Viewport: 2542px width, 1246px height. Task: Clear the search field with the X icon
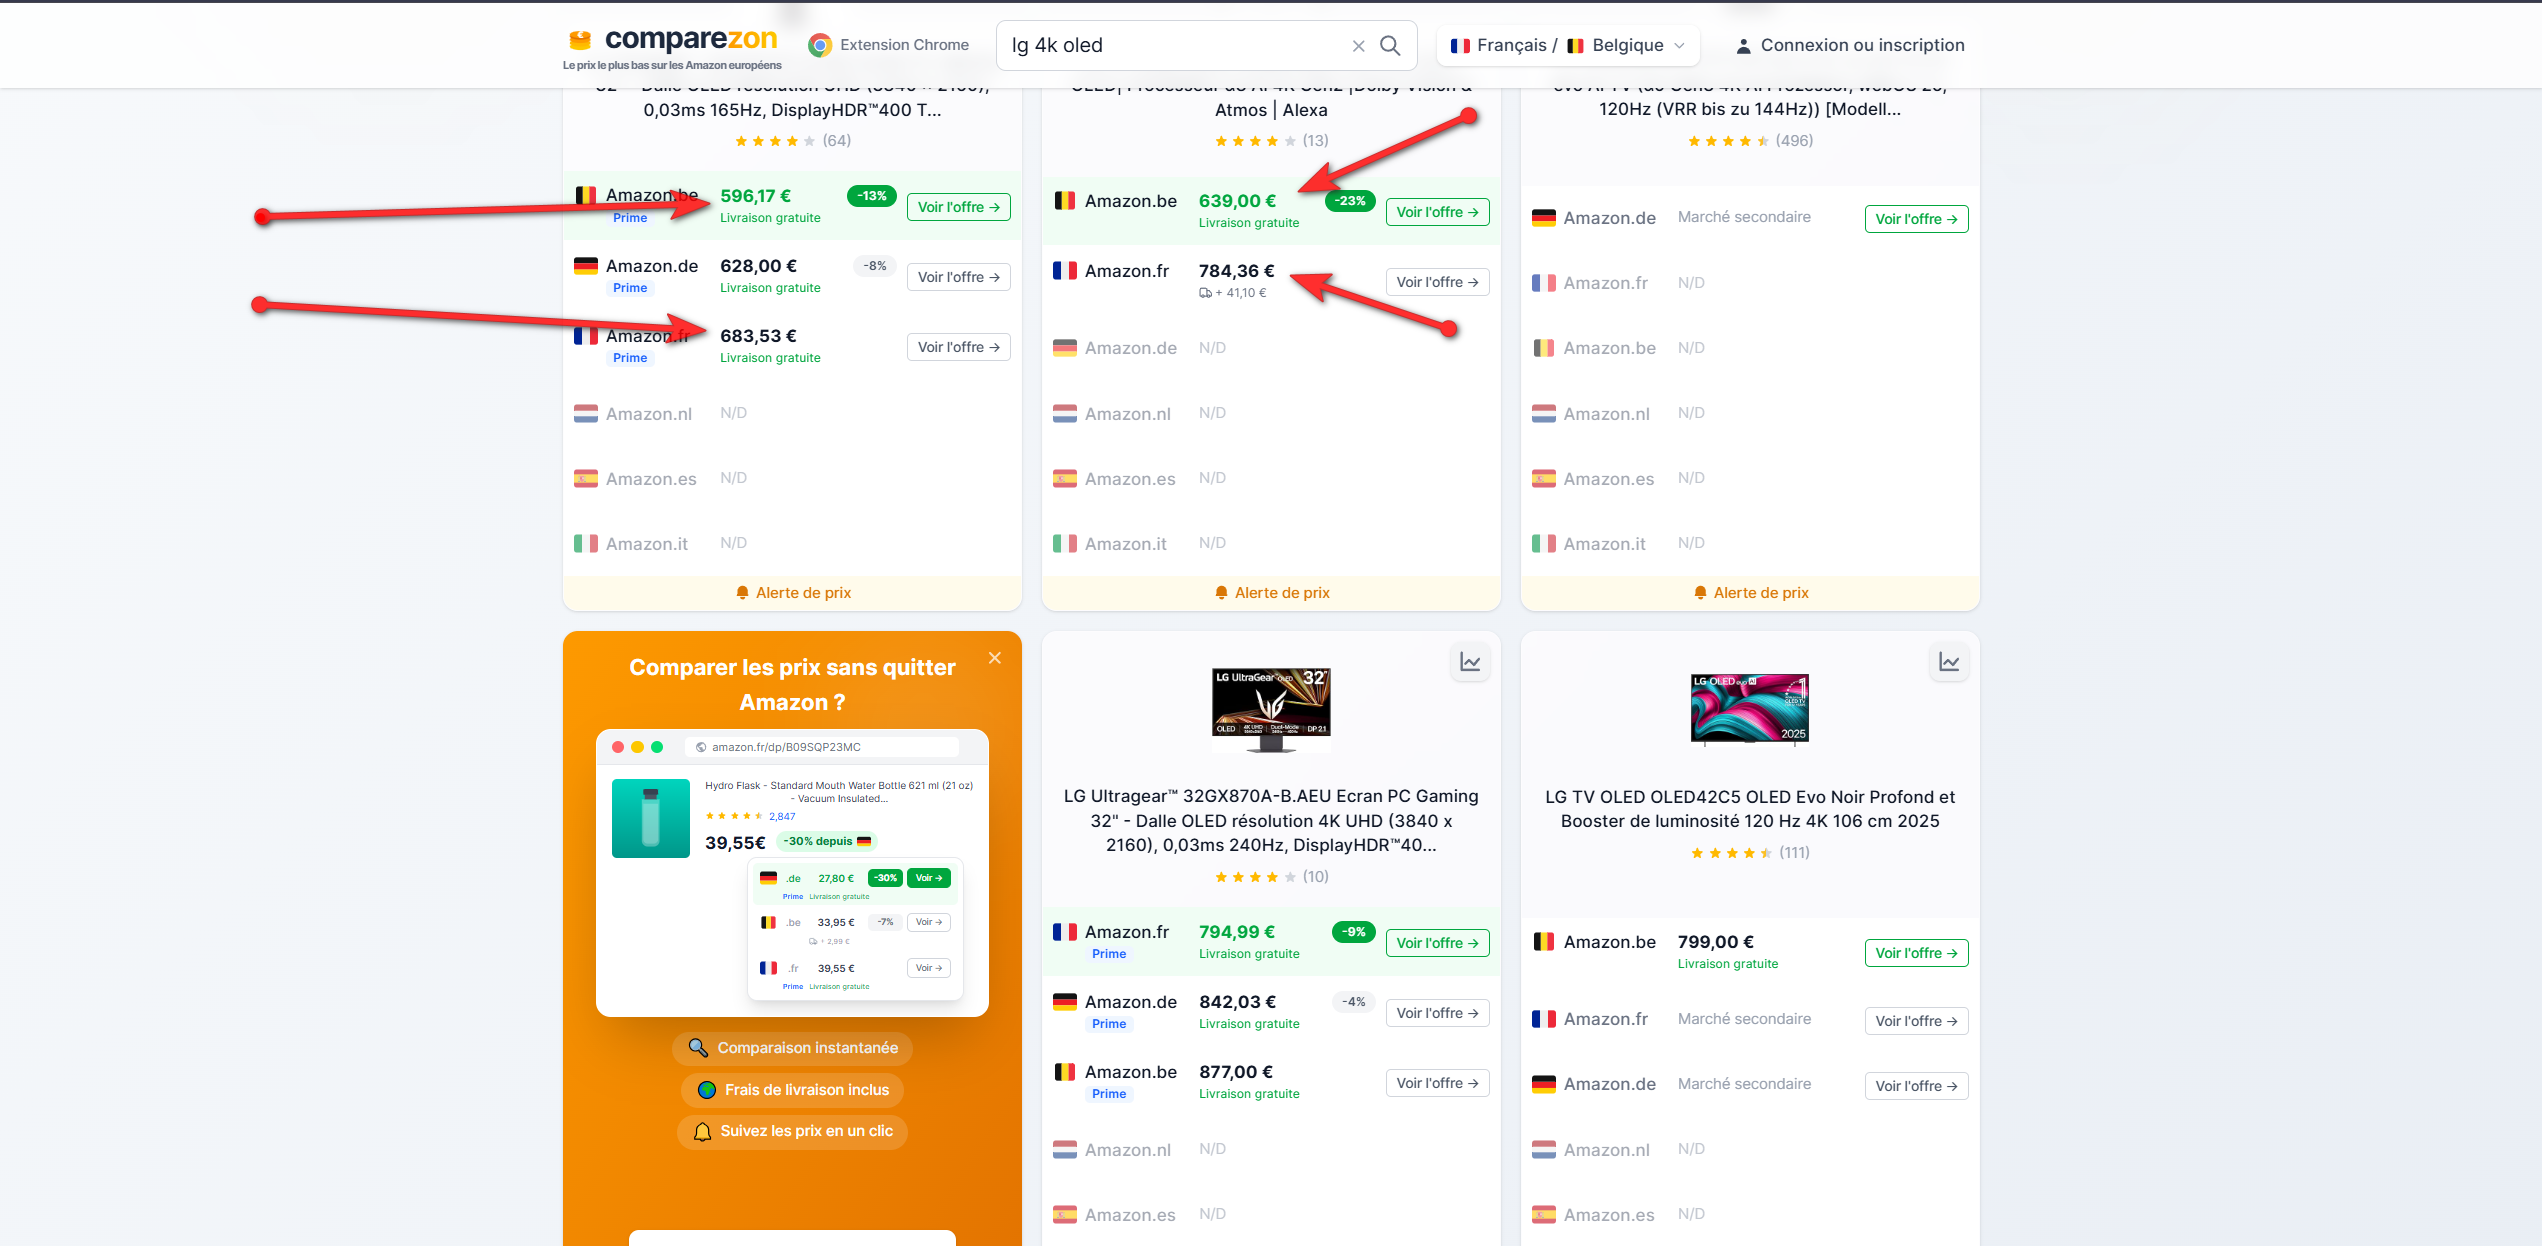1358,46
